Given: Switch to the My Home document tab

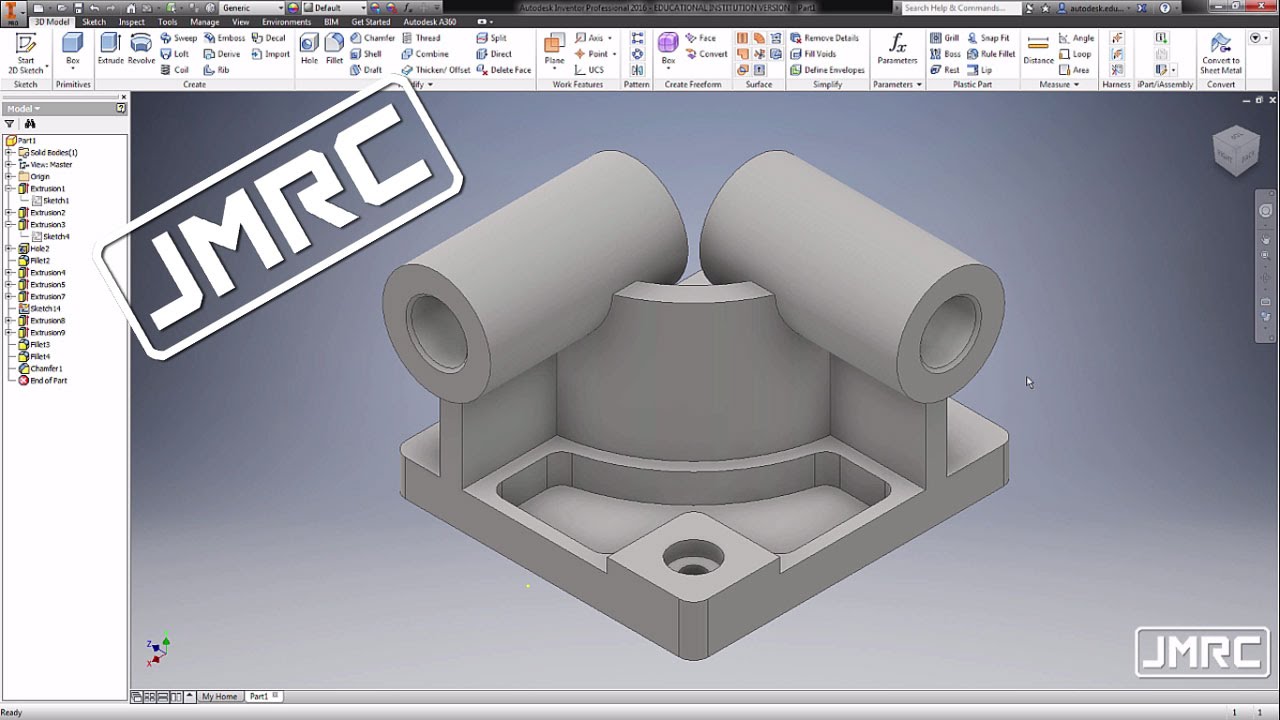Looking at the screenshot, I should click(x=219, y=697).
